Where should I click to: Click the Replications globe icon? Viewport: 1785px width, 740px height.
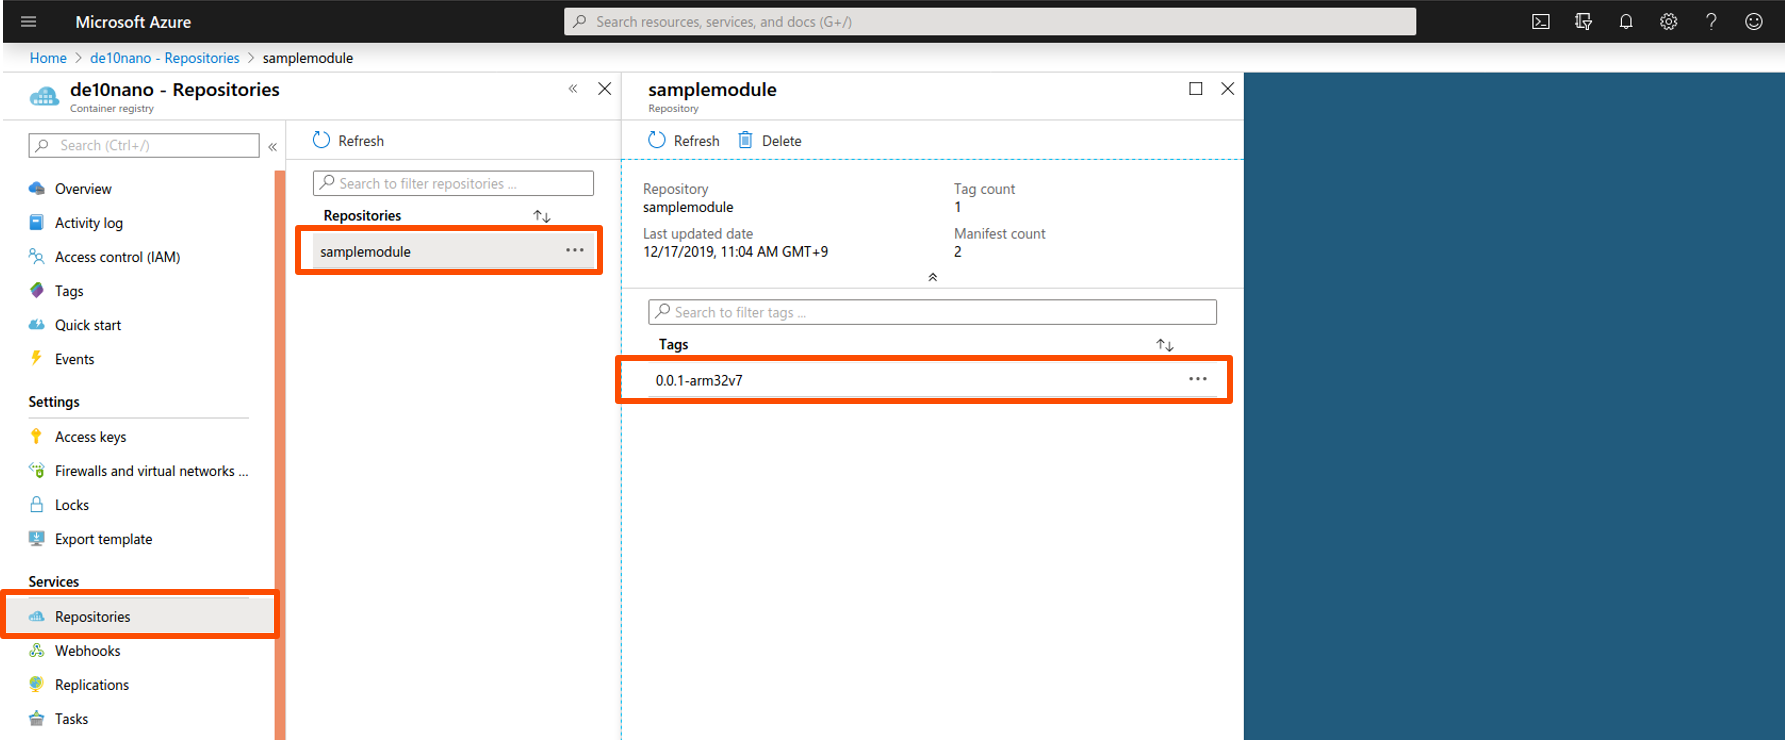pyautogui.click(x=37, y=684)
